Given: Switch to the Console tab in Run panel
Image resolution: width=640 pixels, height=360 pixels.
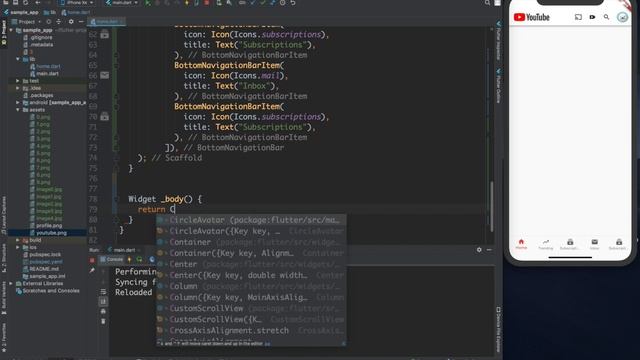Looking at the screenshot, I should pos(112,259).
